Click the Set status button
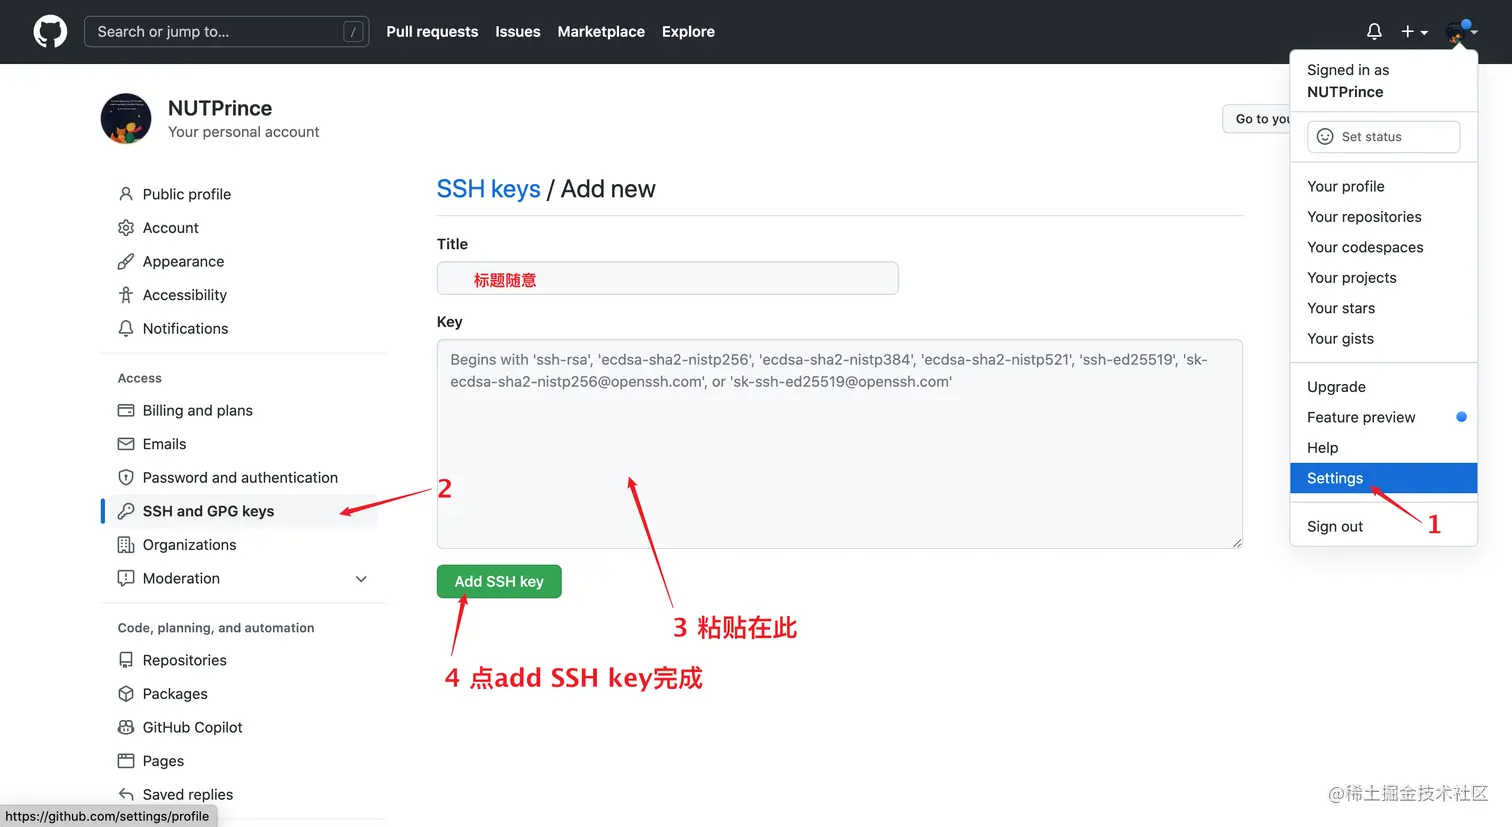1512x827 pixels. point(1384,137)
